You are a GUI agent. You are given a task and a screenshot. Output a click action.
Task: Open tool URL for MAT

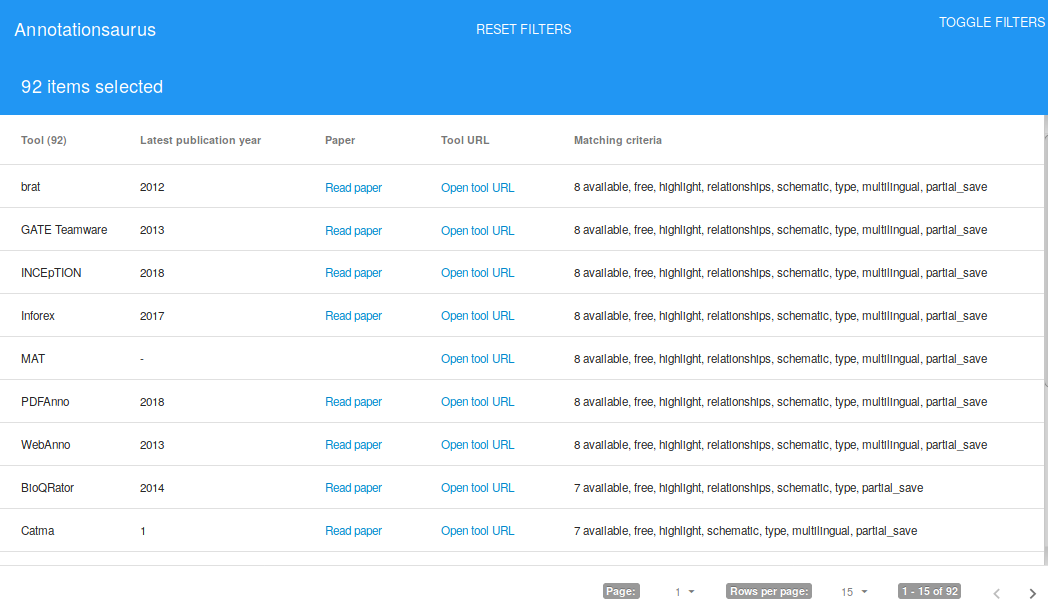click(x=477, y=359)
